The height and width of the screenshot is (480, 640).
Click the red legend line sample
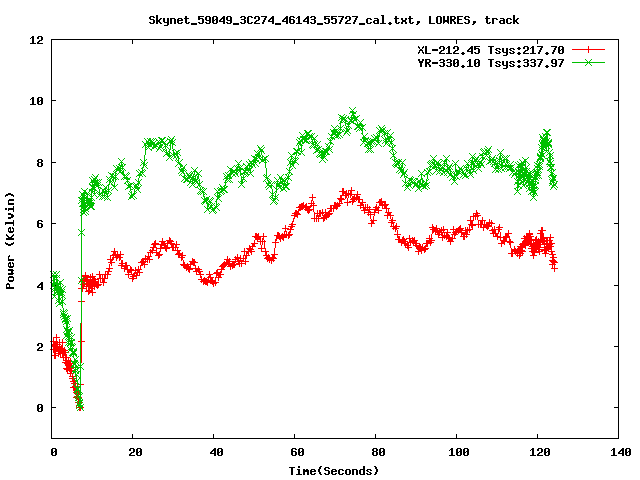588,50
